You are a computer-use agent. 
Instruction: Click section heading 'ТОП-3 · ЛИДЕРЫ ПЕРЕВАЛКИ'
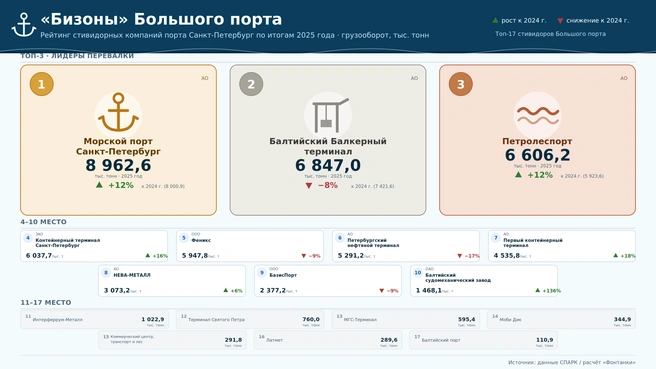pyautogui.click(x=77, y=56)
